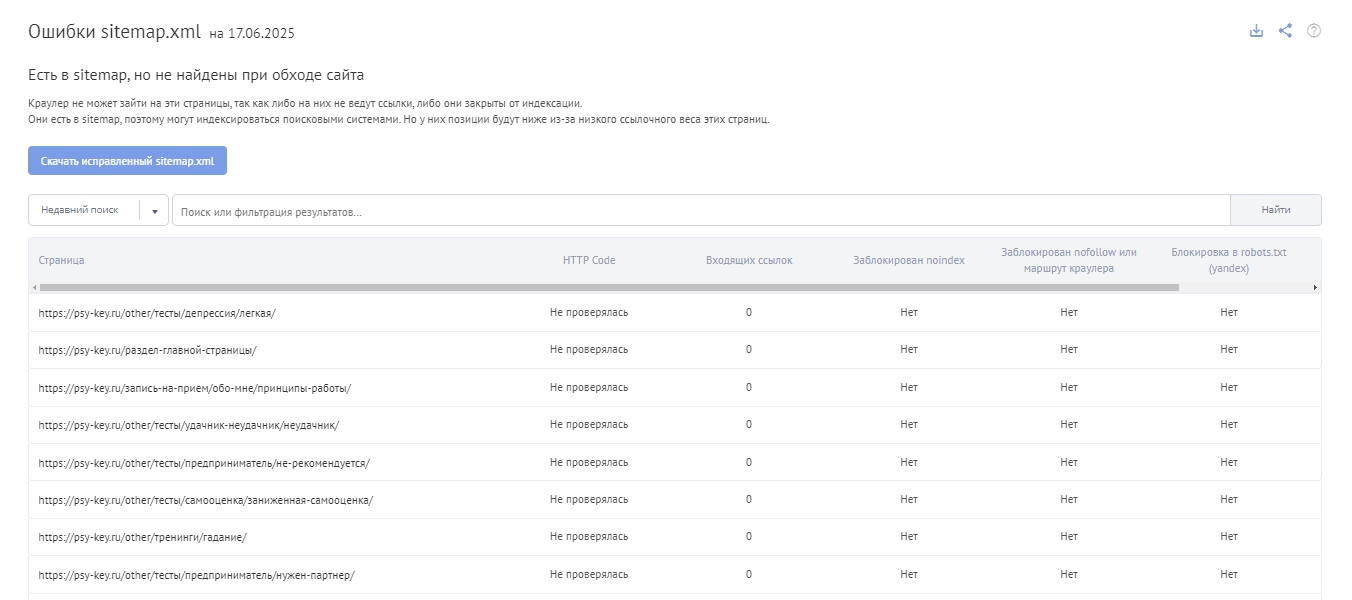Click noindex value in раздел-главной-страницы row
This screenshot has width=1352, height=600.
[909, 350]
